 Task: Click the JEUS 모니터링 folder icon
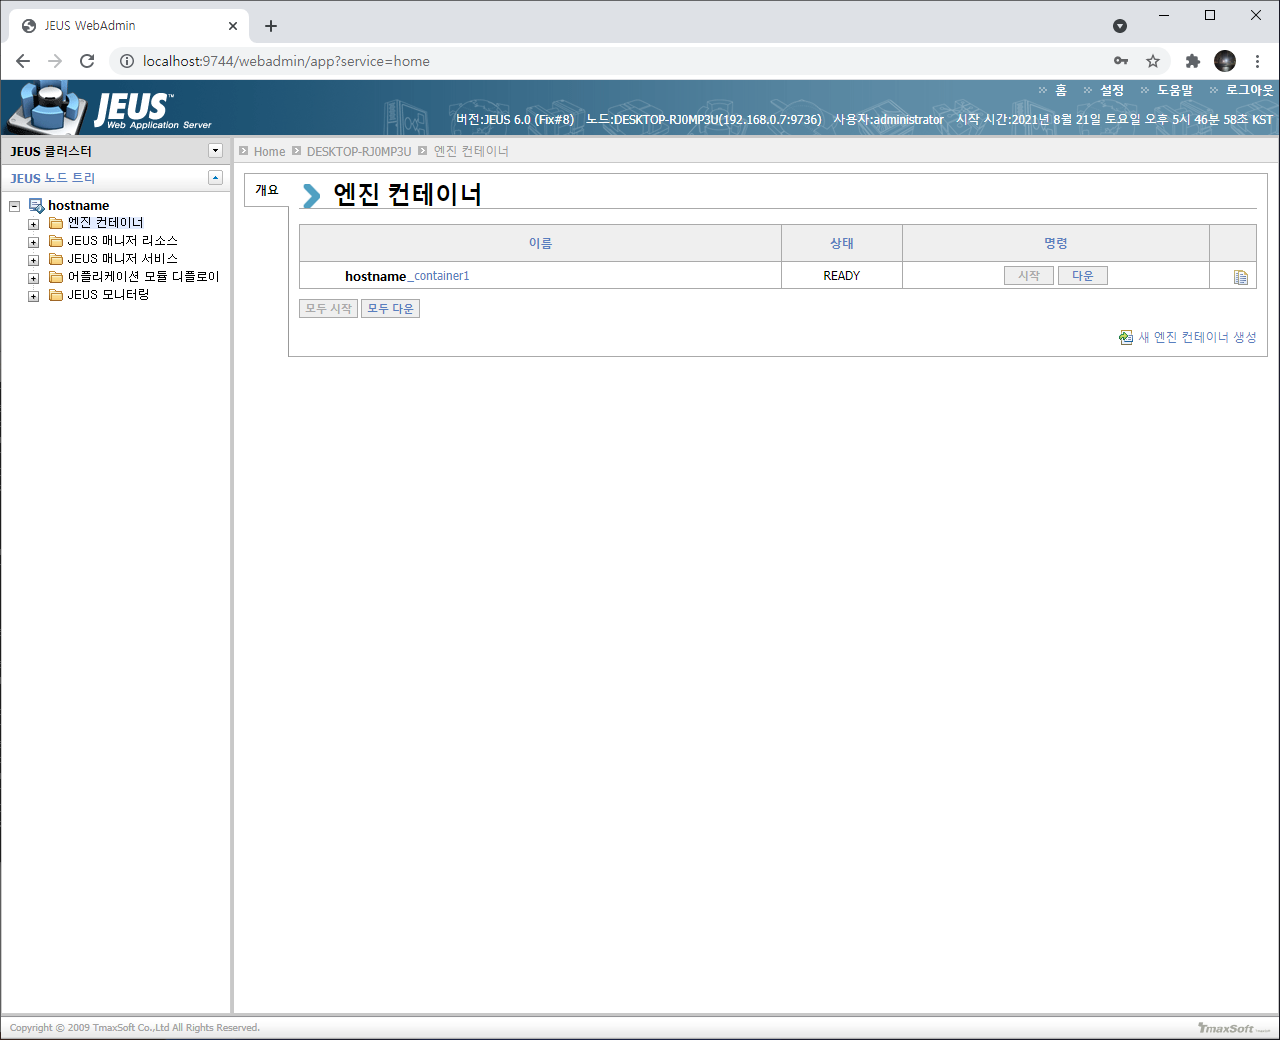(56, 295)
